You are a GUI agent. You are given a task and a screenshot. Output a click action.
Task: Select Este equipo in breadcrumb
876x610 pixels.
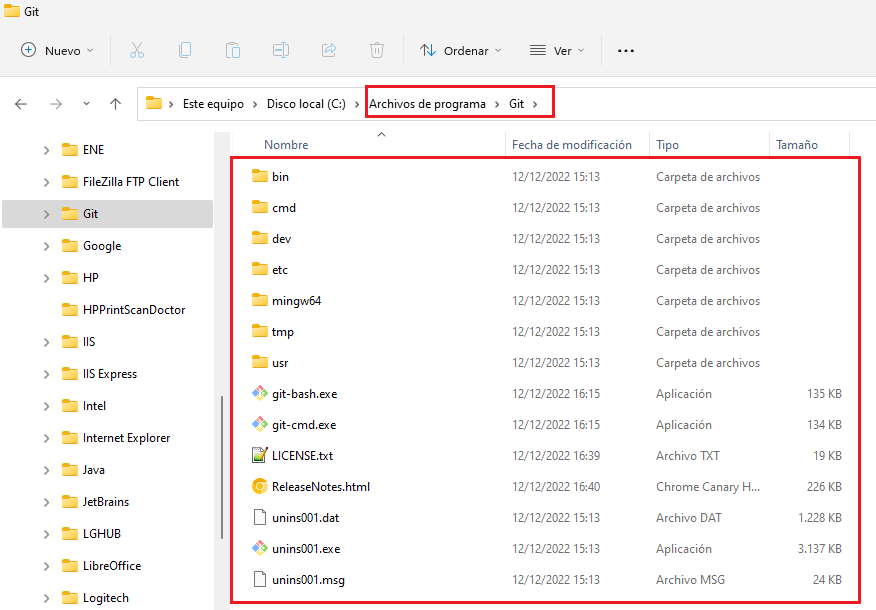pos(213,104)
